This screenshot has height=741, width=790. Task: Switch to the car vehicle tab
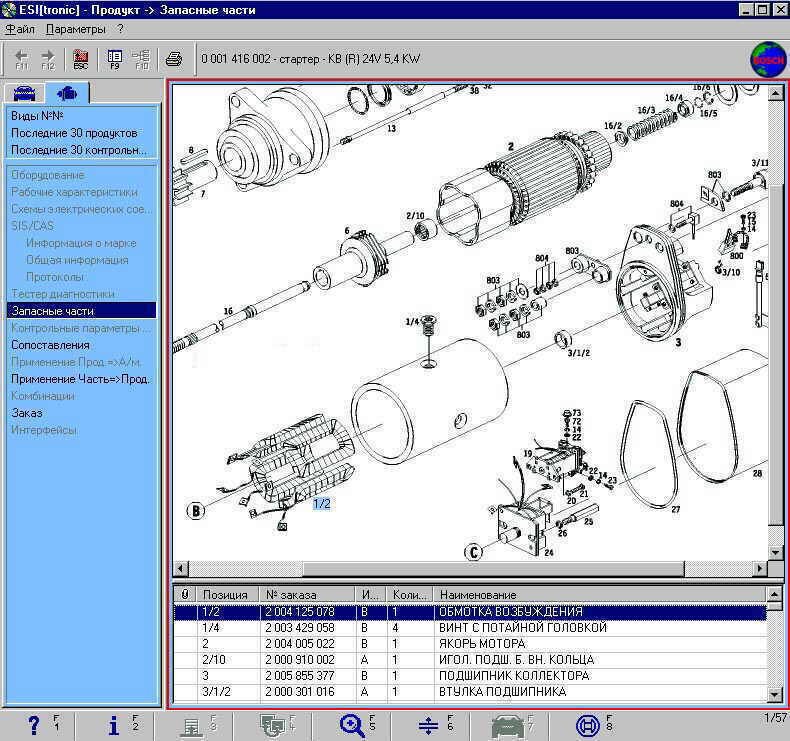[x=23, y=94]
